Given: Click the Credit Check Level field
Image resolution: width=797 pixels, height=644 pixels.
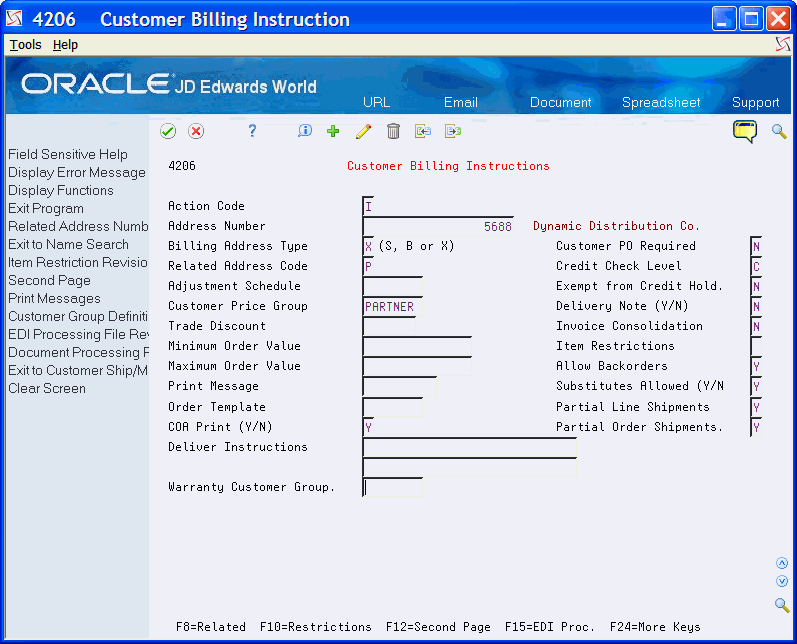Looking at the screenshot, I should [756, 266].
